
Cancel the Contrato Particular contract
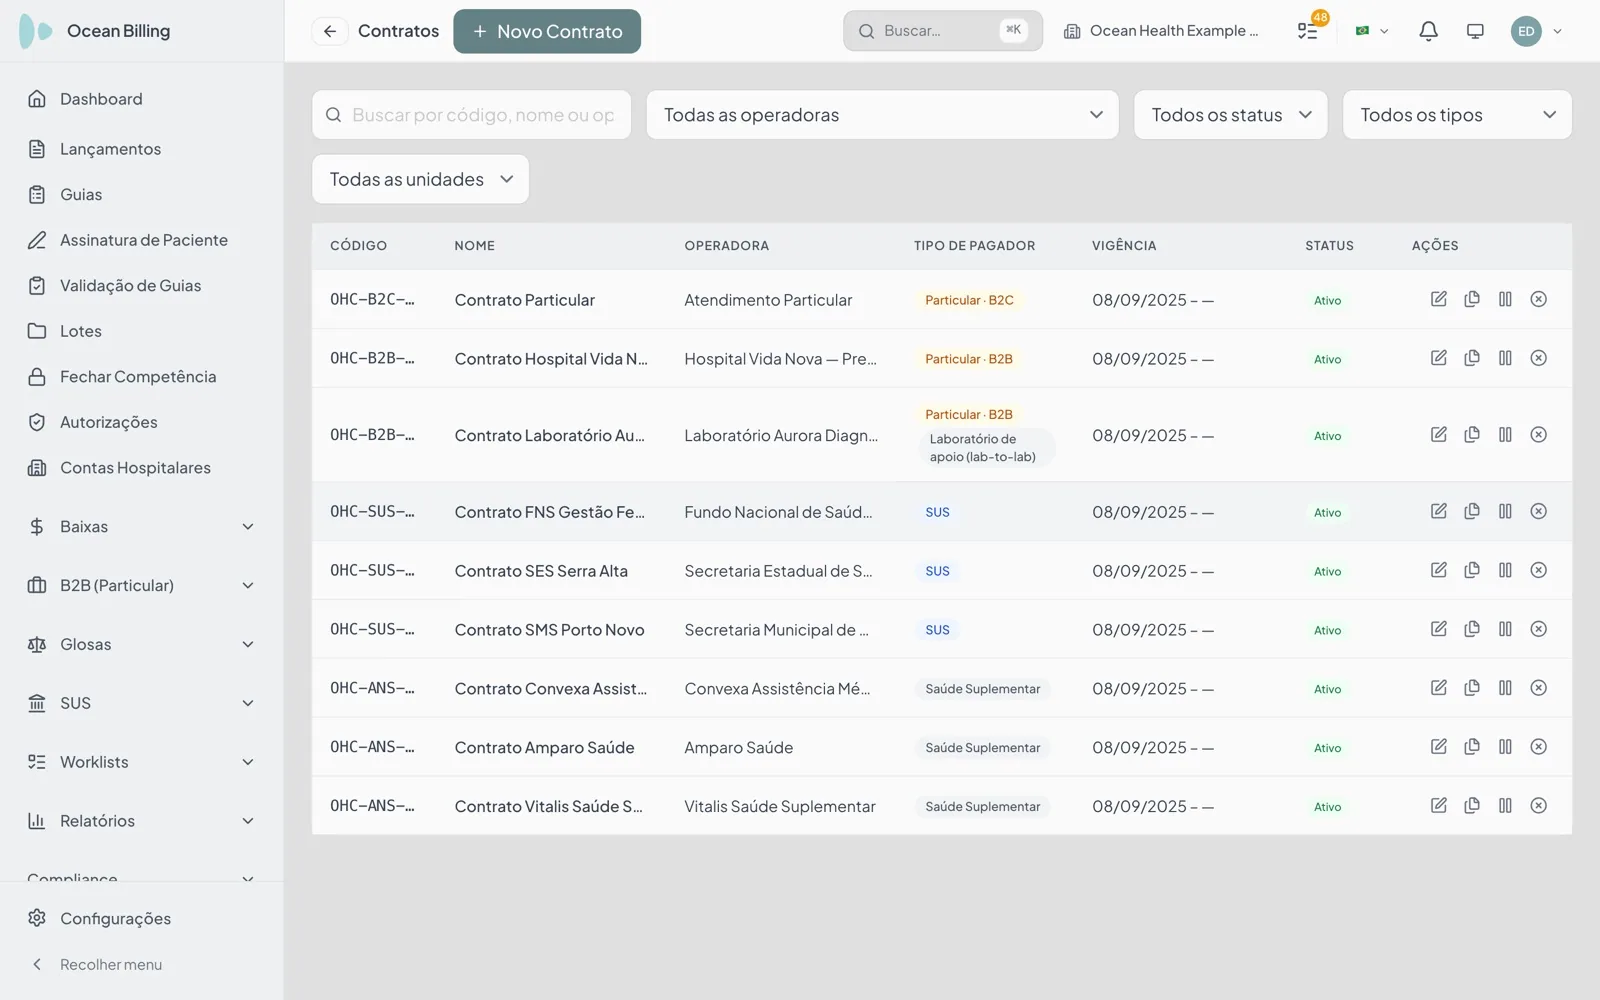(x=1538, y=299)
